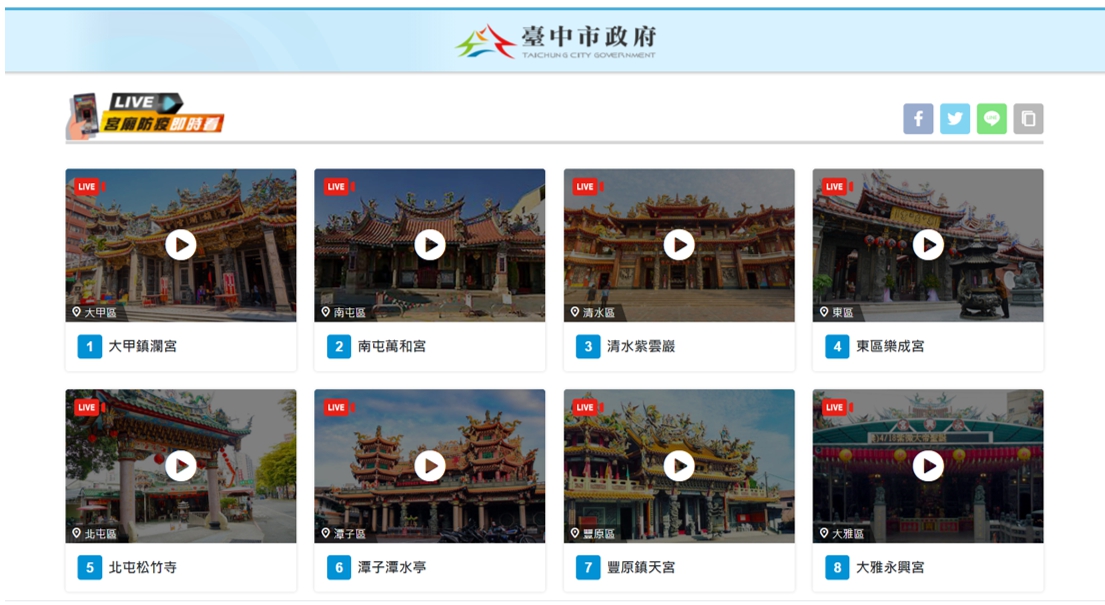Screen dimensions: 1105x605
Task: Play 北屯松竹寺 live stream
Action: point(181,466)
